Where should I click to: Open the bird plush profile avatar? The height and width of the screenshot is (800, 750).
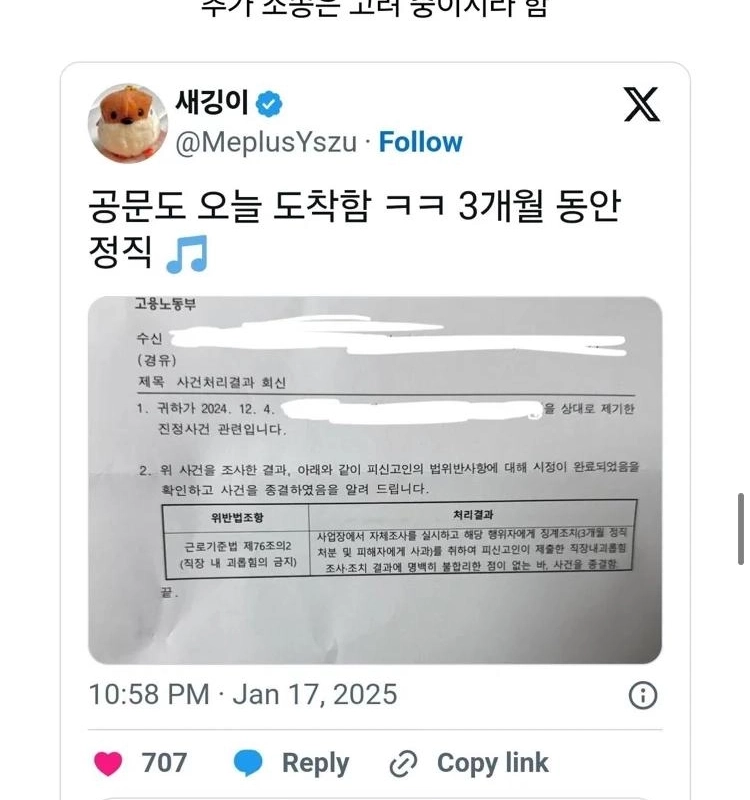[128, 123]
